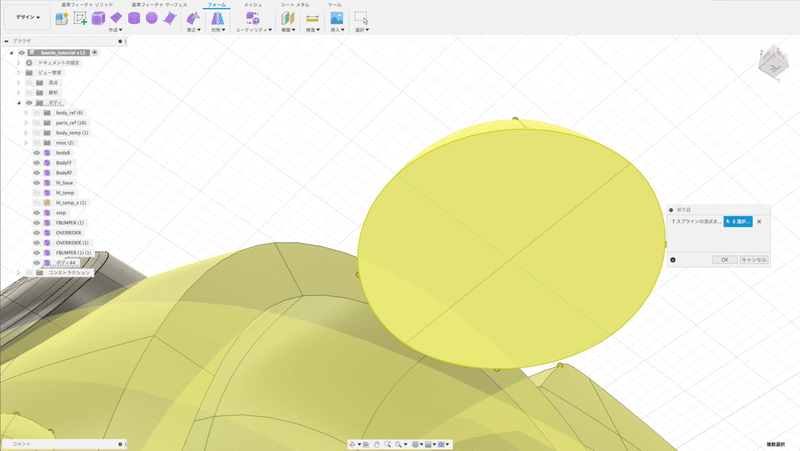
Task: Open the 検査 dropdown menu
Action: click(x=313, y=30)
